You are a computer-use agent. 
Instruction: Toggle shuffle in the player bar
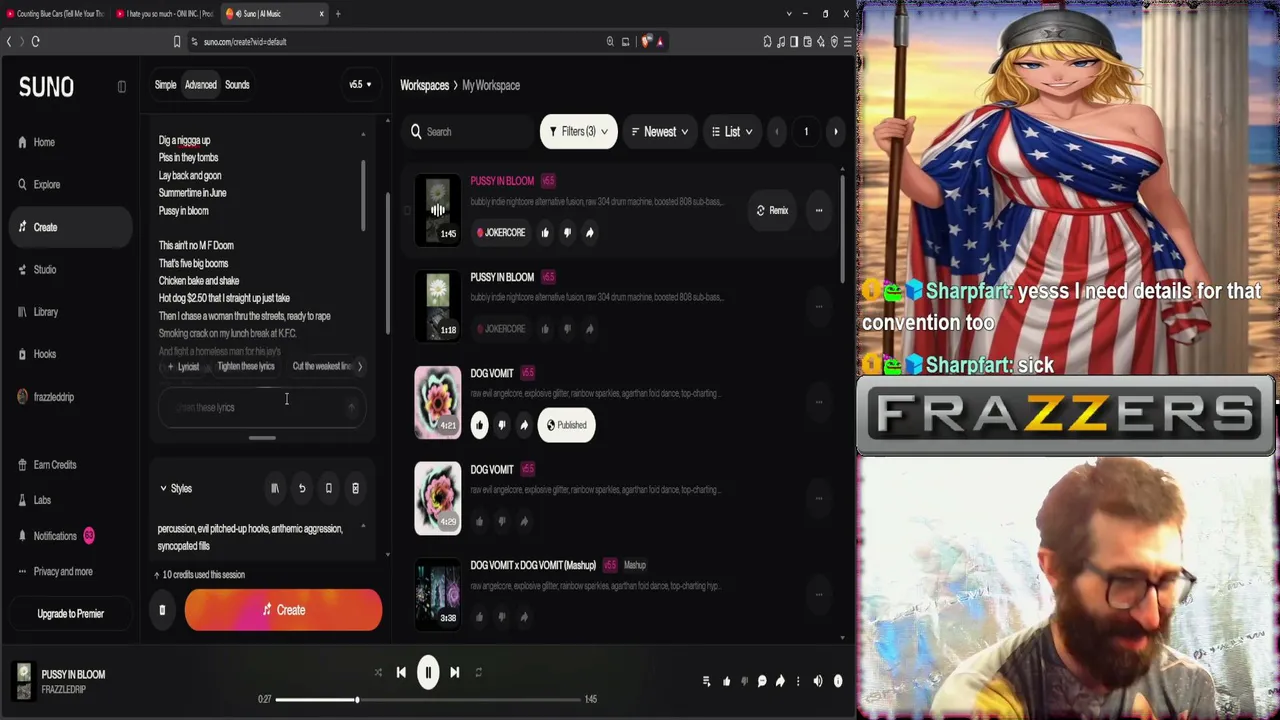point(378,672)
